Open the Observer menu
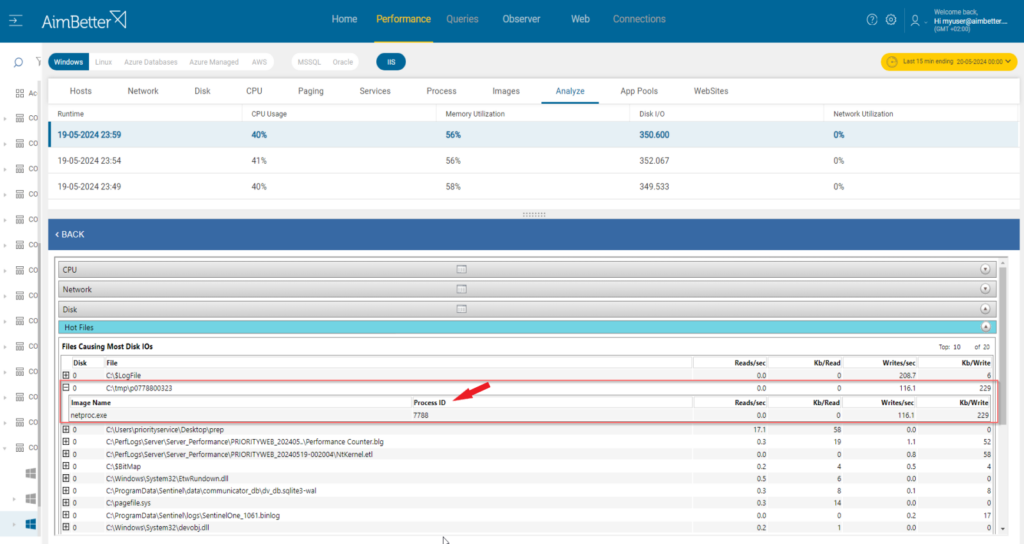1024x544 pixels. pyautogui.click(x=521, y=19)
